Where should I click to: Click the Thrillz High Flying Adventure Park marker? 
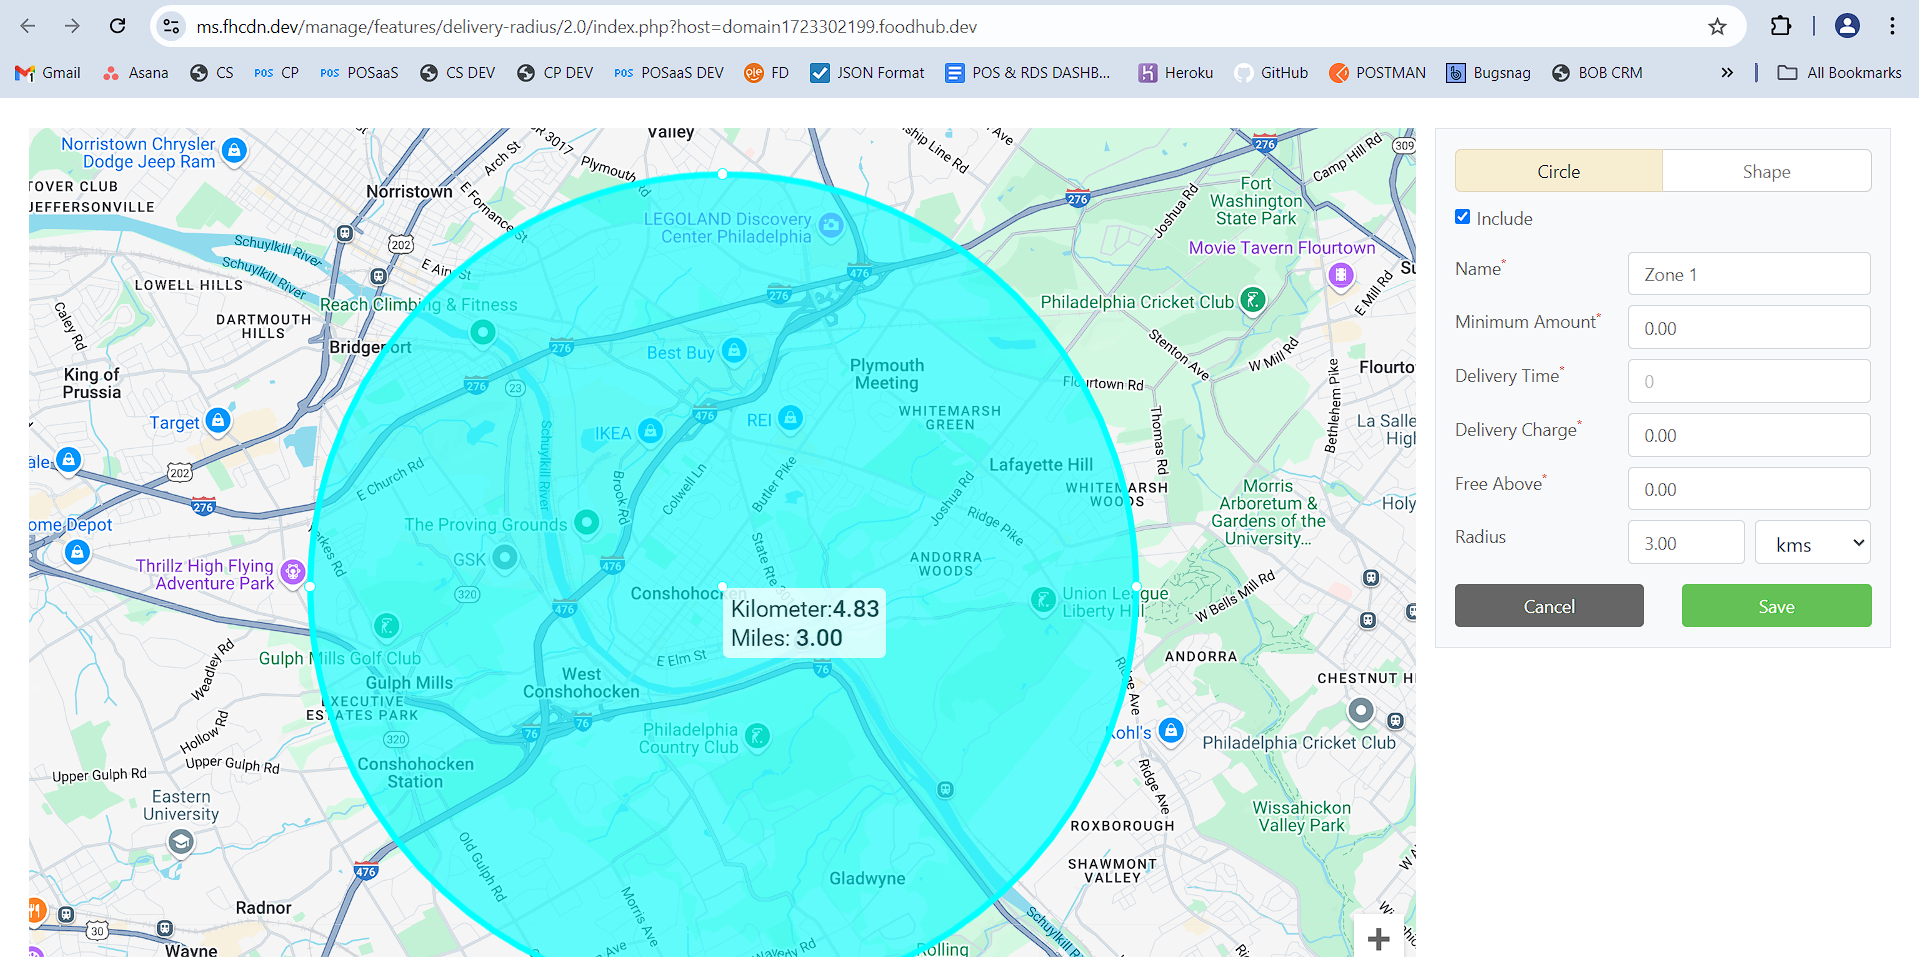(x=292, y=572)
